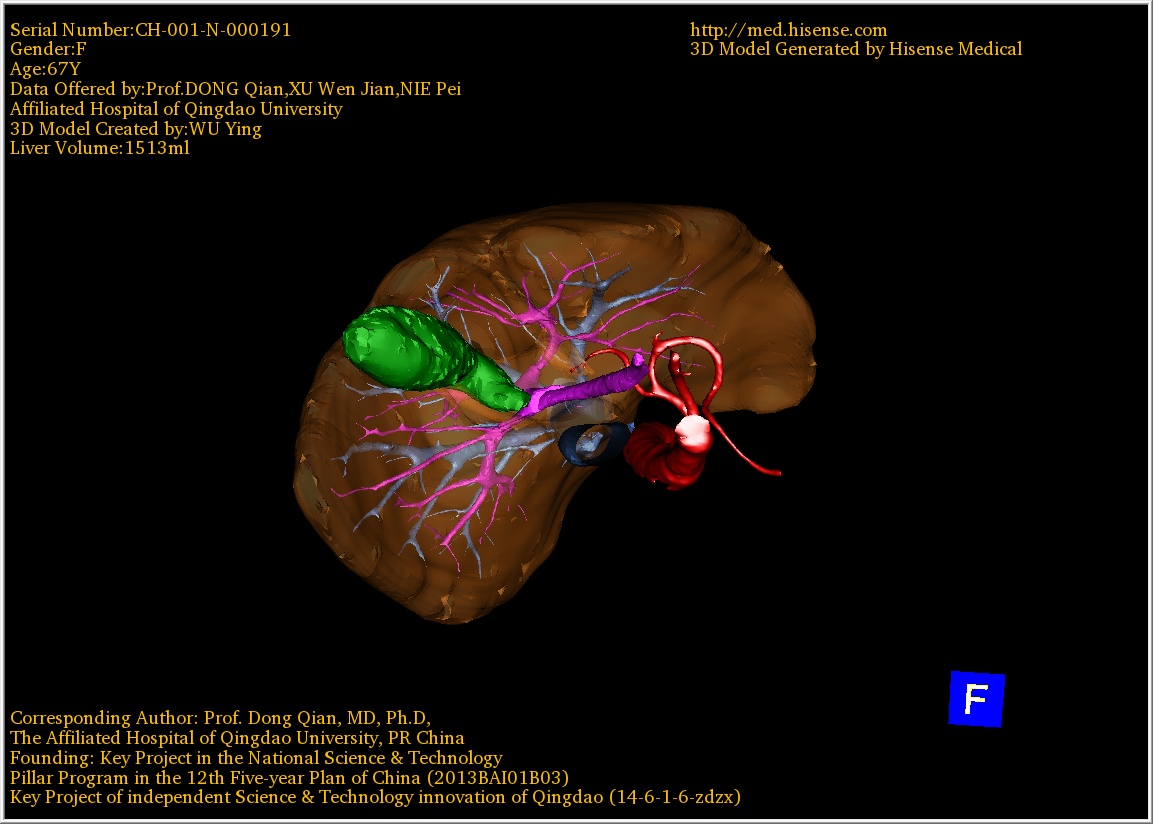The width and height of the screenshot is (1153, 824).
Task: Click the blue F orientation cube
Action: (x=977, y=698)
